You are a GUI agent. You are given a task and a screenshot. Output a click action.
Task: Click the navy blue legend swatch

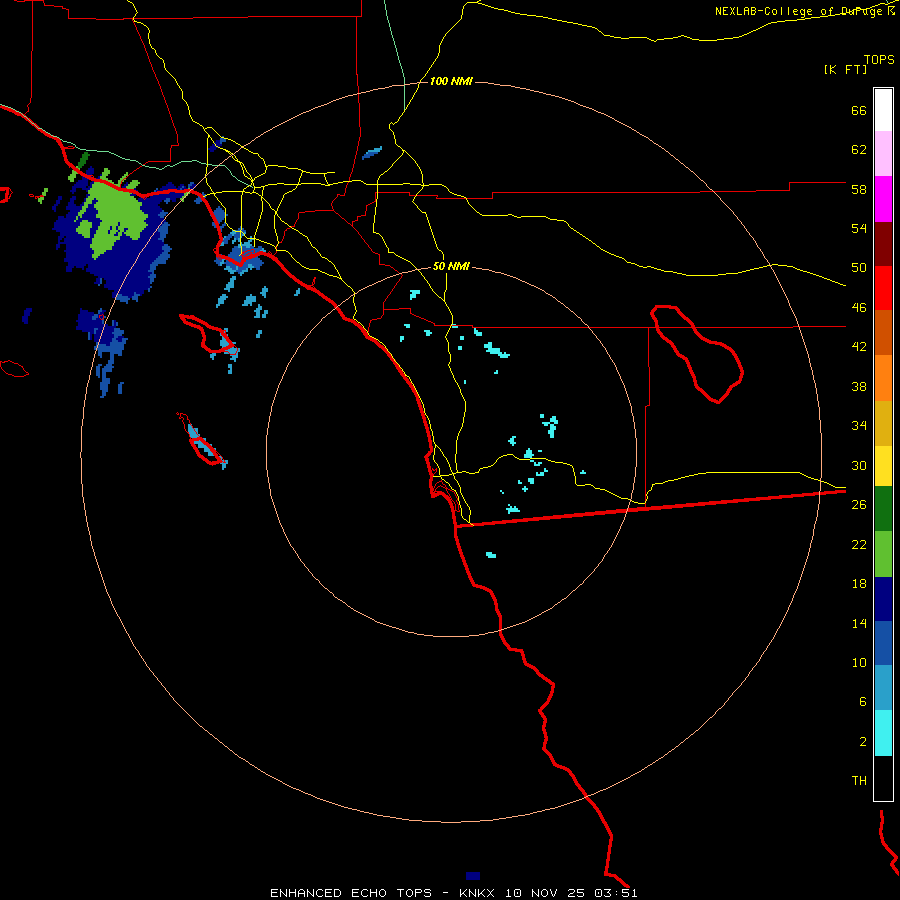click(883, 599)
